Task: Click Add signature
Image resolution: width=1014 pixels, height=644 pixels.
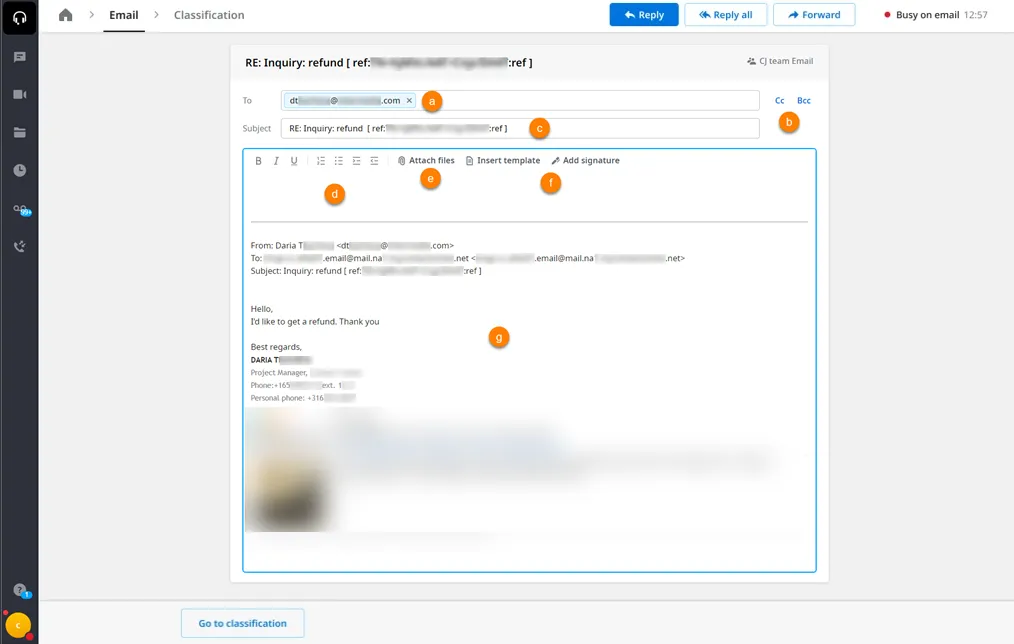Action: 585,160
